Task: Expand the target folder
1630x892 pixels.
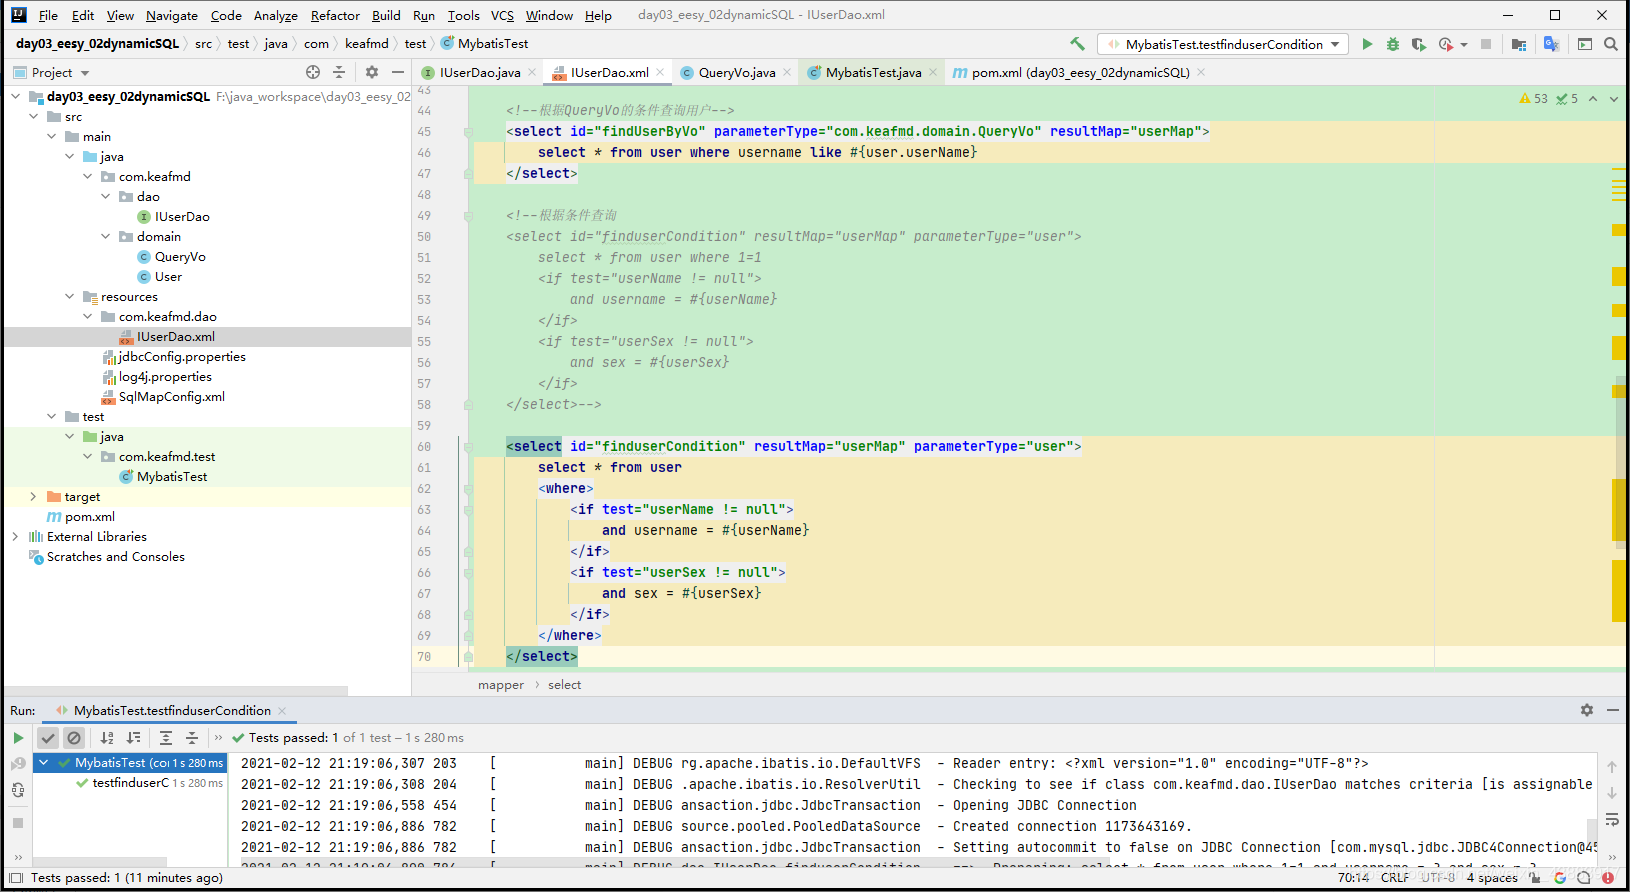Action: tap(33, 497)
